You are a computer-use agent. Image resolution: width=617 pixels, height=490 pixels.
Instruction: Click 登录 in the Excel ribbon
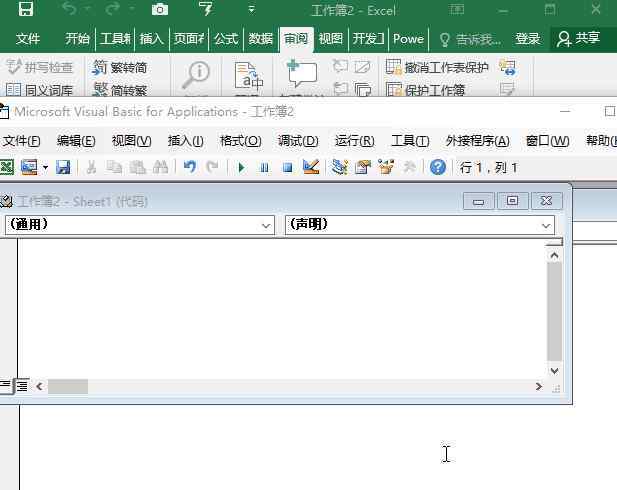point(528,39)
